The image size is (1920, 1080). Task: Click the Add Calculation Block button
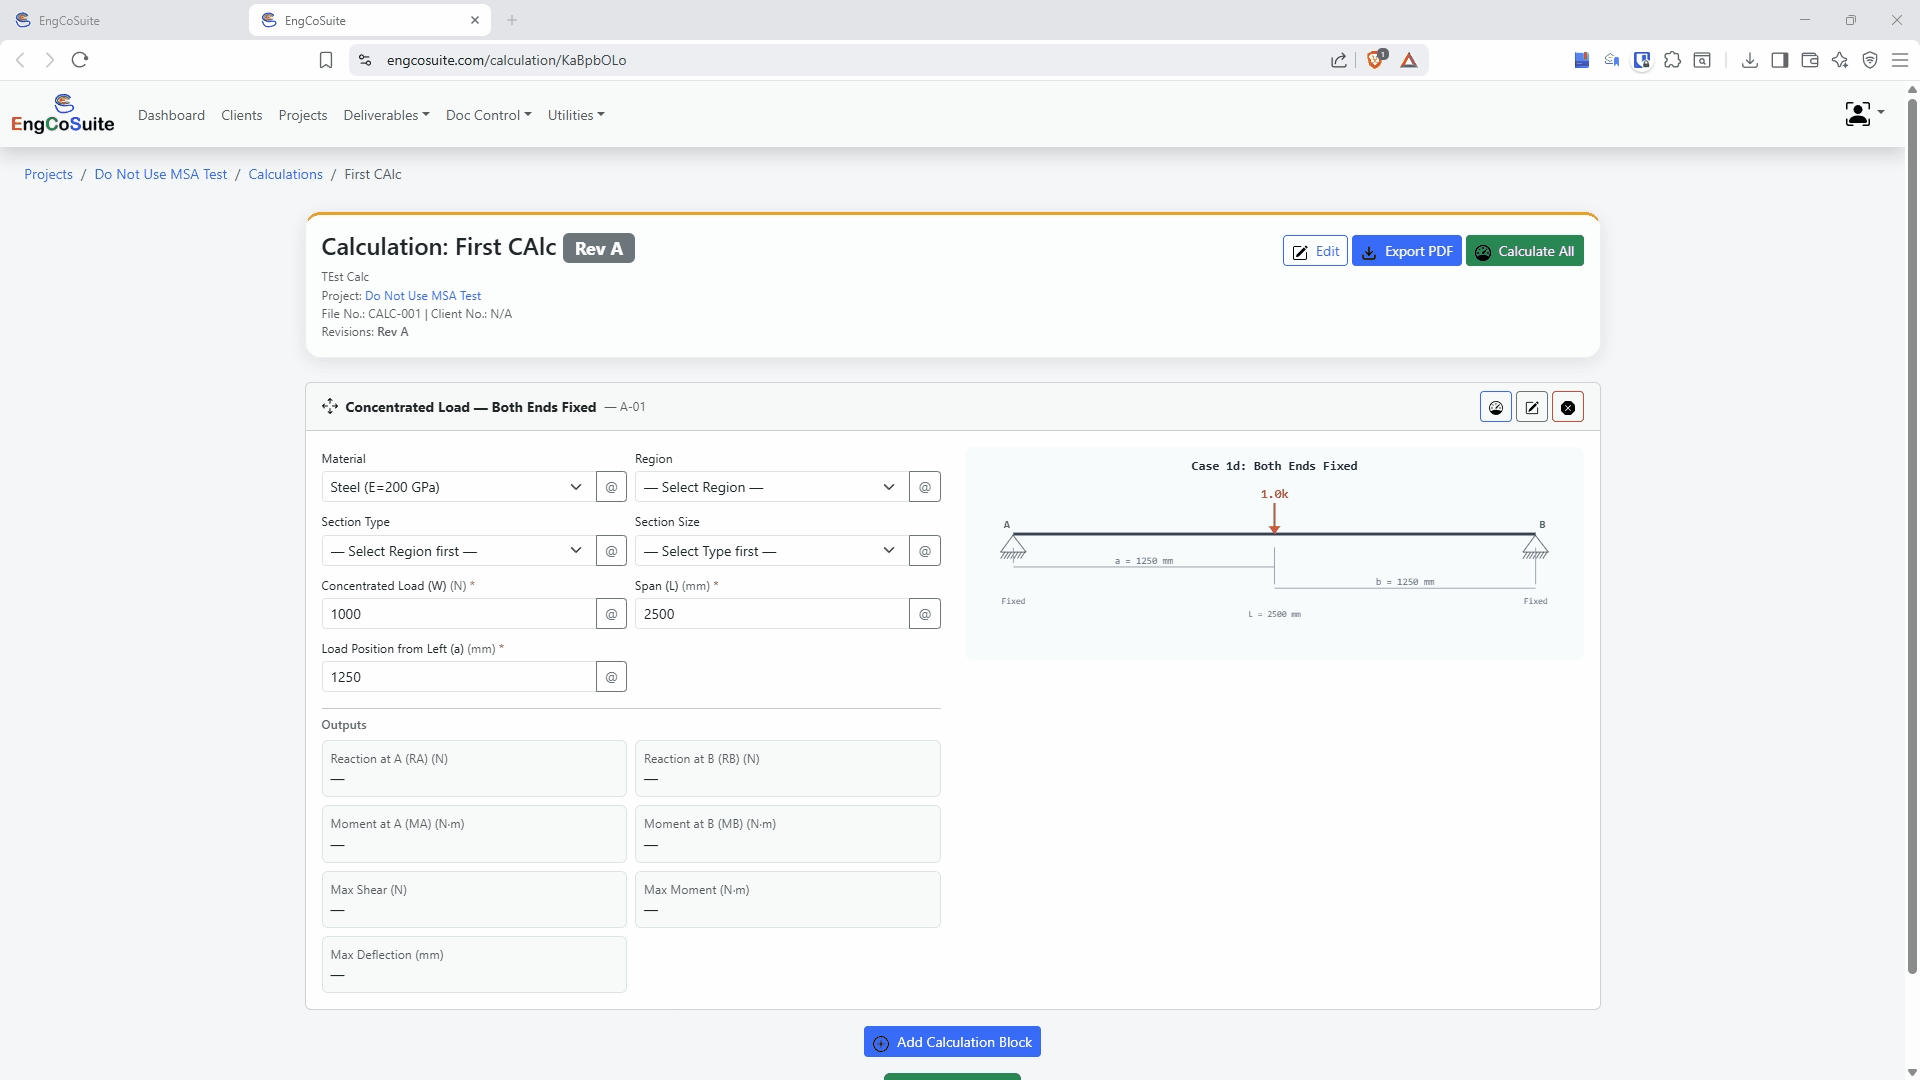(x=952, y=1042)
